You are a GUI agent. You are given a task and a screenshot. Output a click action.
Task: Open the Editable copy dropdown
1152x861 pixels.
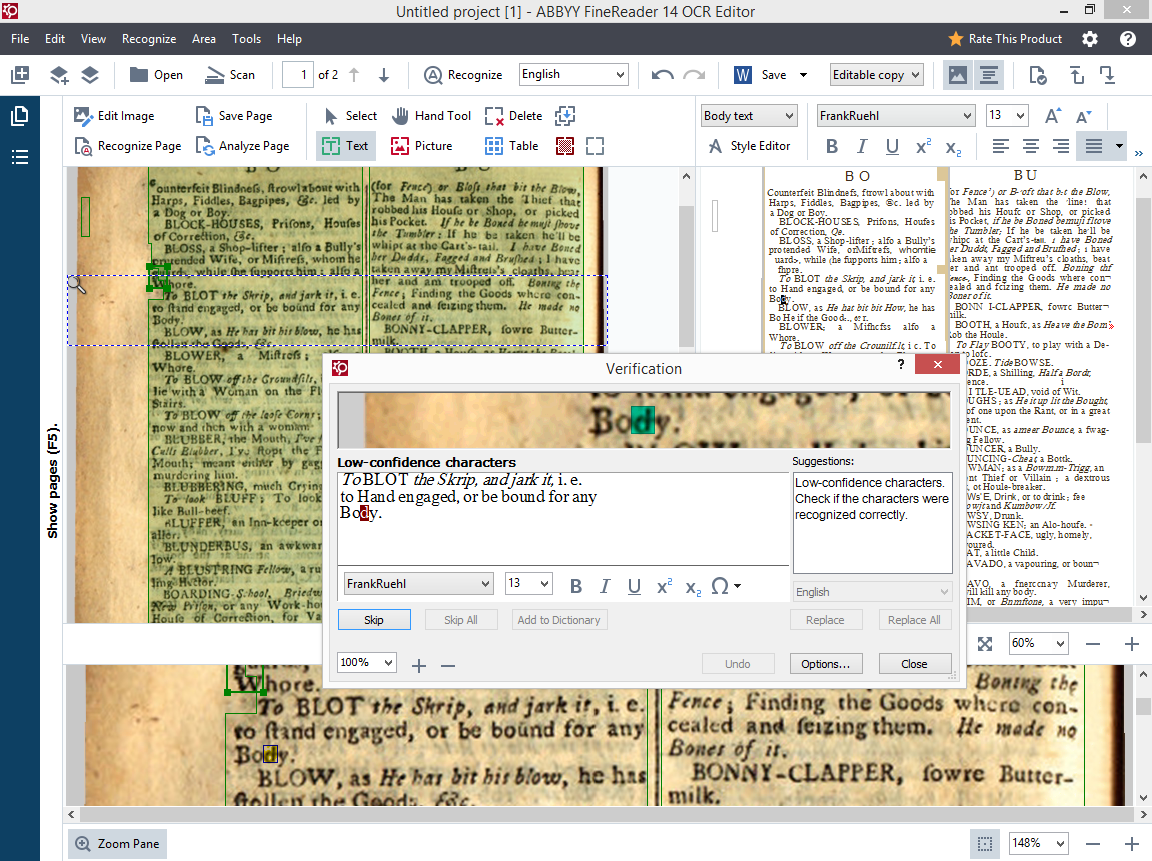876,74
